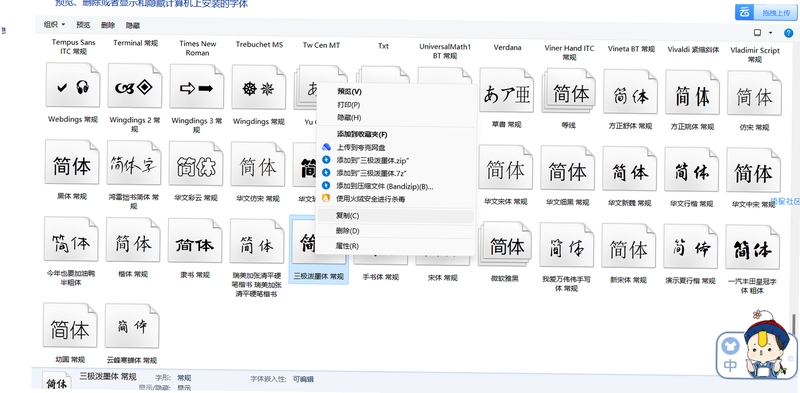
Task: Select the 方正姚体 常规 font icon
Action: point(692,93)
